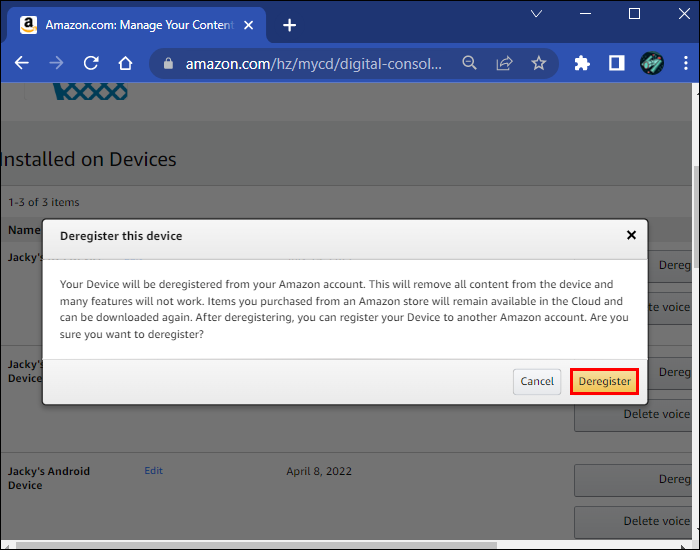Open the Chrome three-dot menu
The height and width of the screenshot is (550, 700).
[x=685, y=63]
